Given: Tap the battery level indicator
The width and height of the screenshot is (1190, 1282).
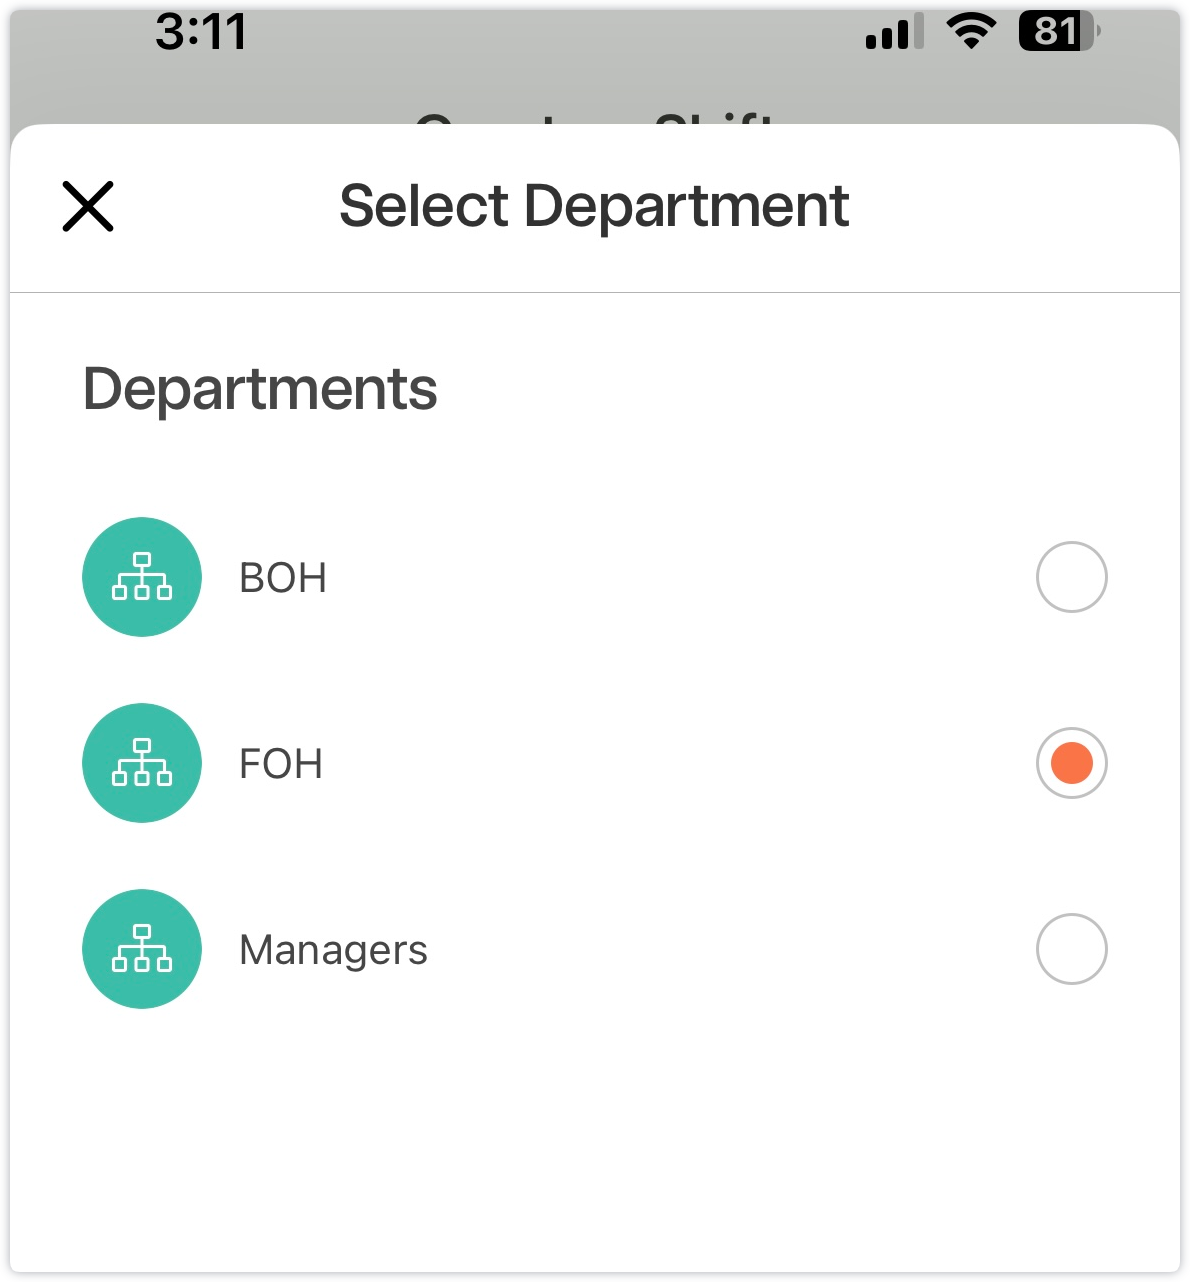Looking at the screenshot, I should pos(1058,31).
